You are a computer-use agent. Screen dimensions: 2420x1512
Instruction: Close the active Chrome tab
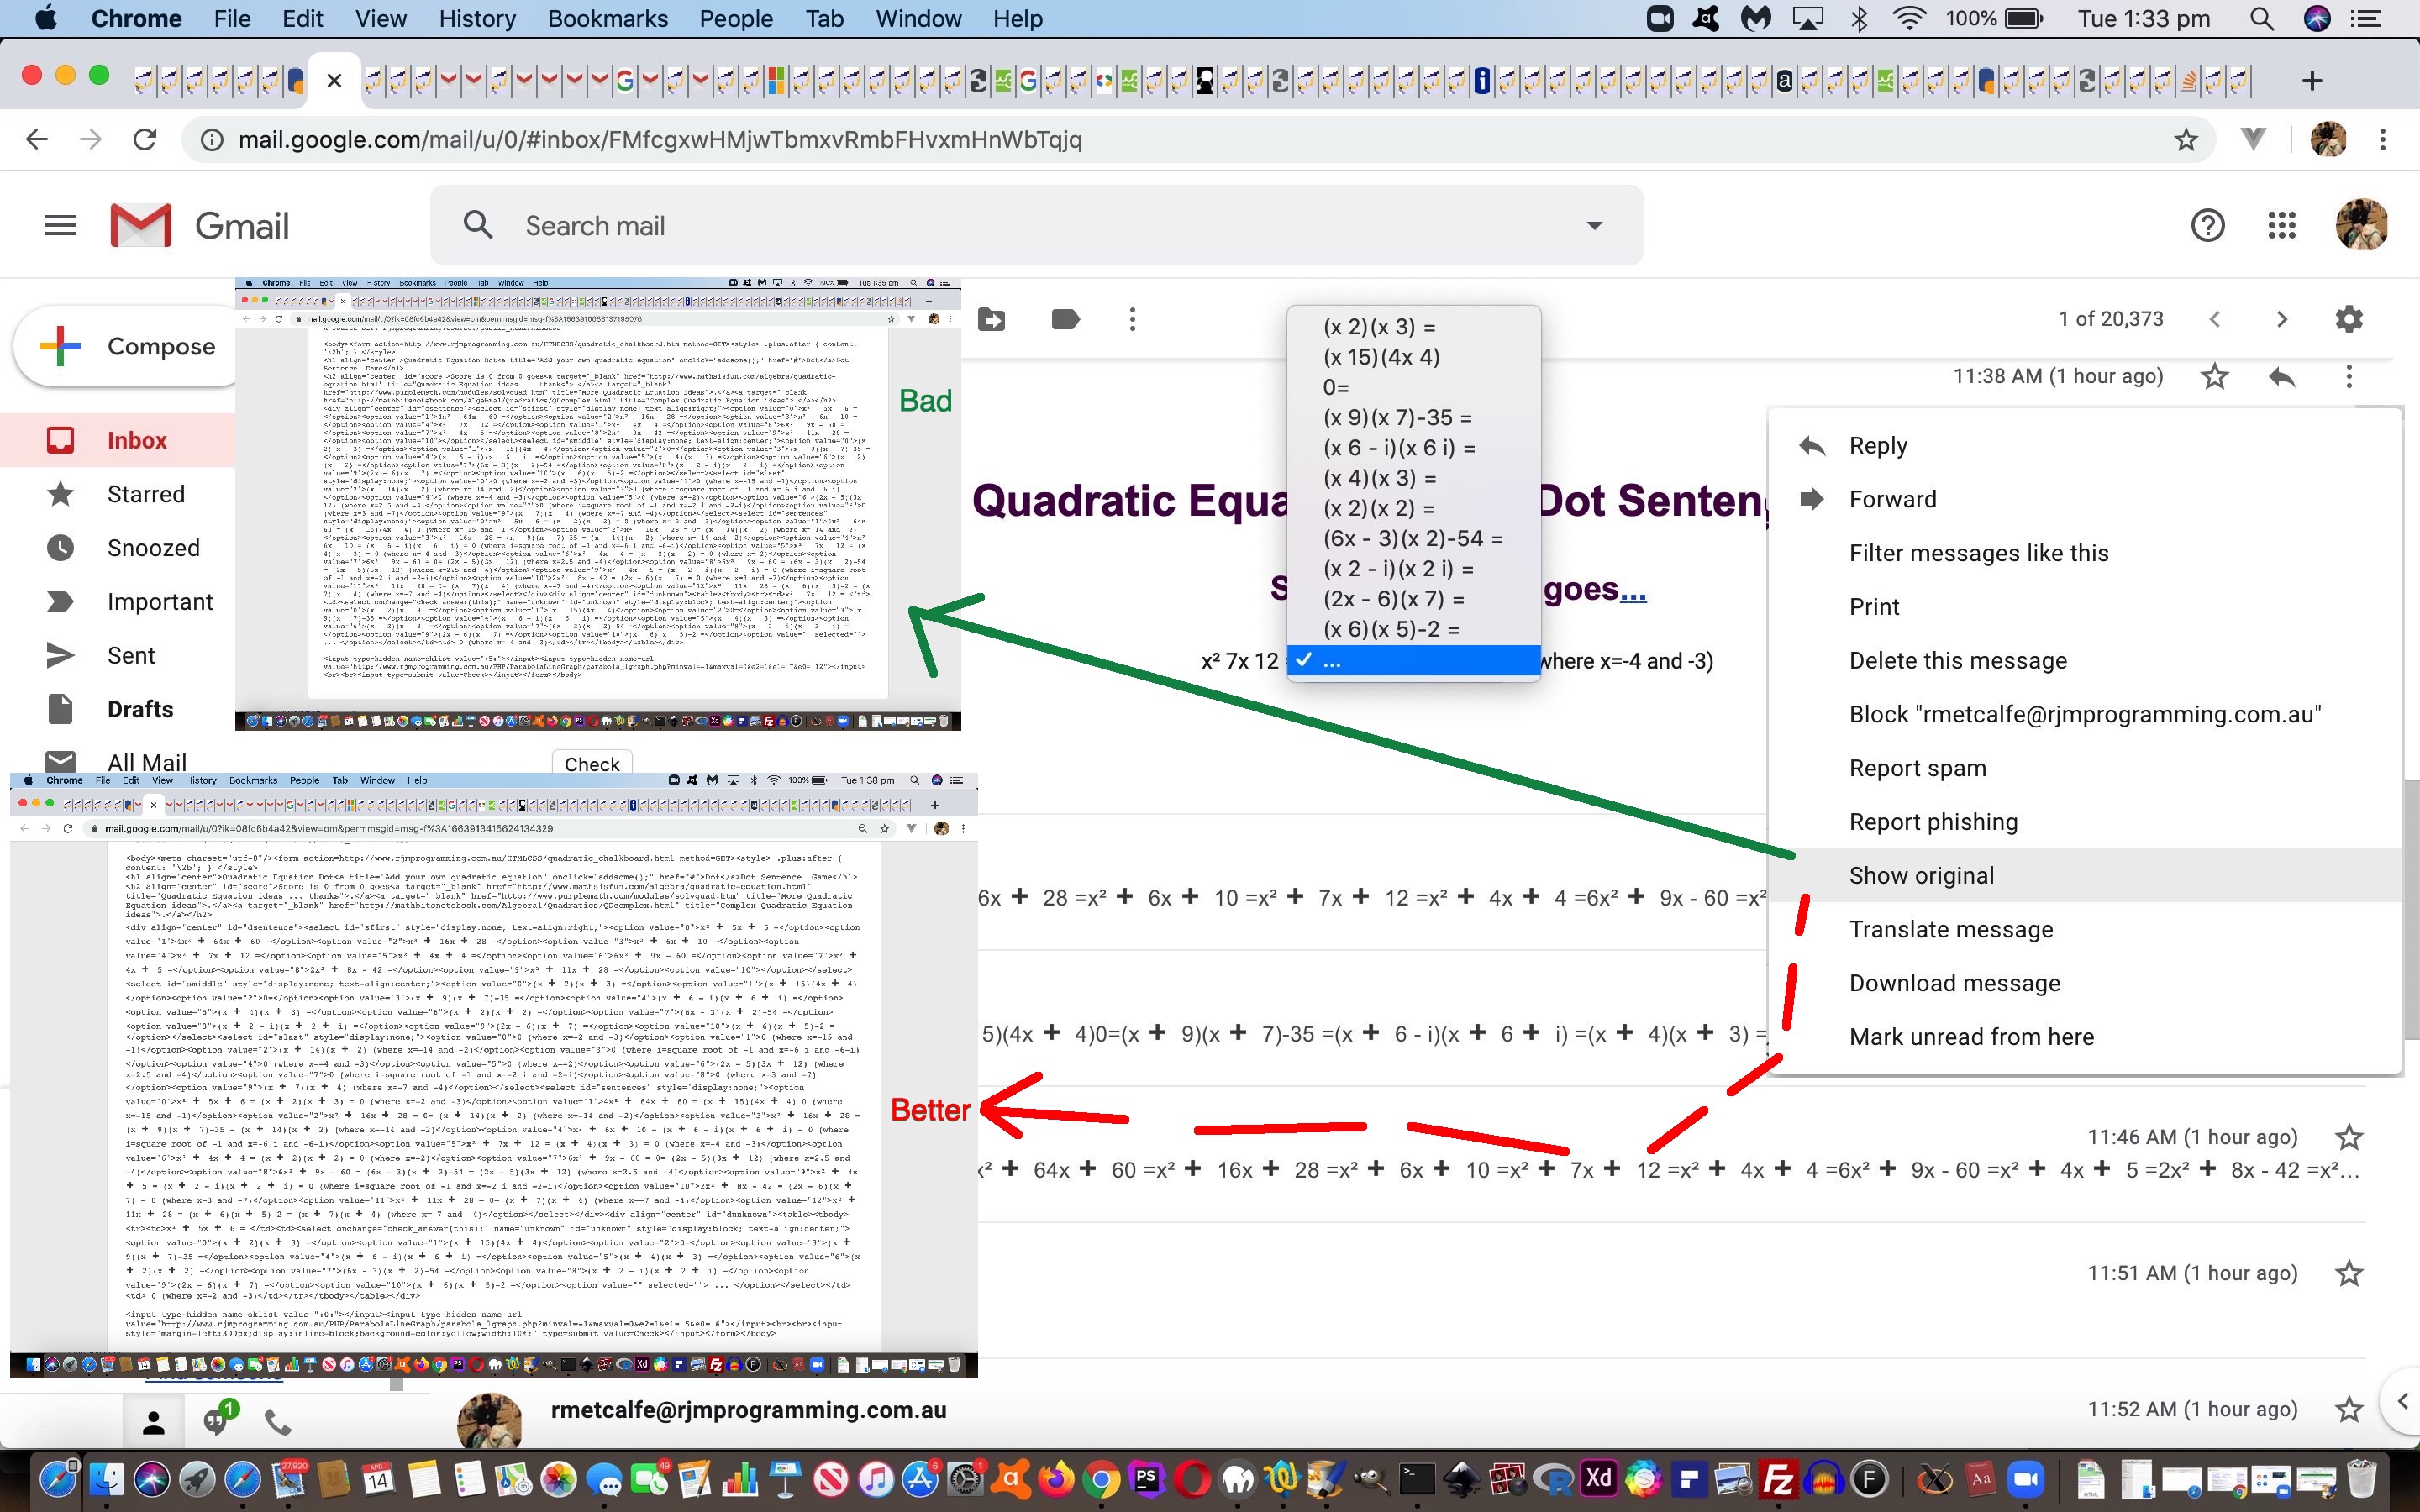pos(334,80)
